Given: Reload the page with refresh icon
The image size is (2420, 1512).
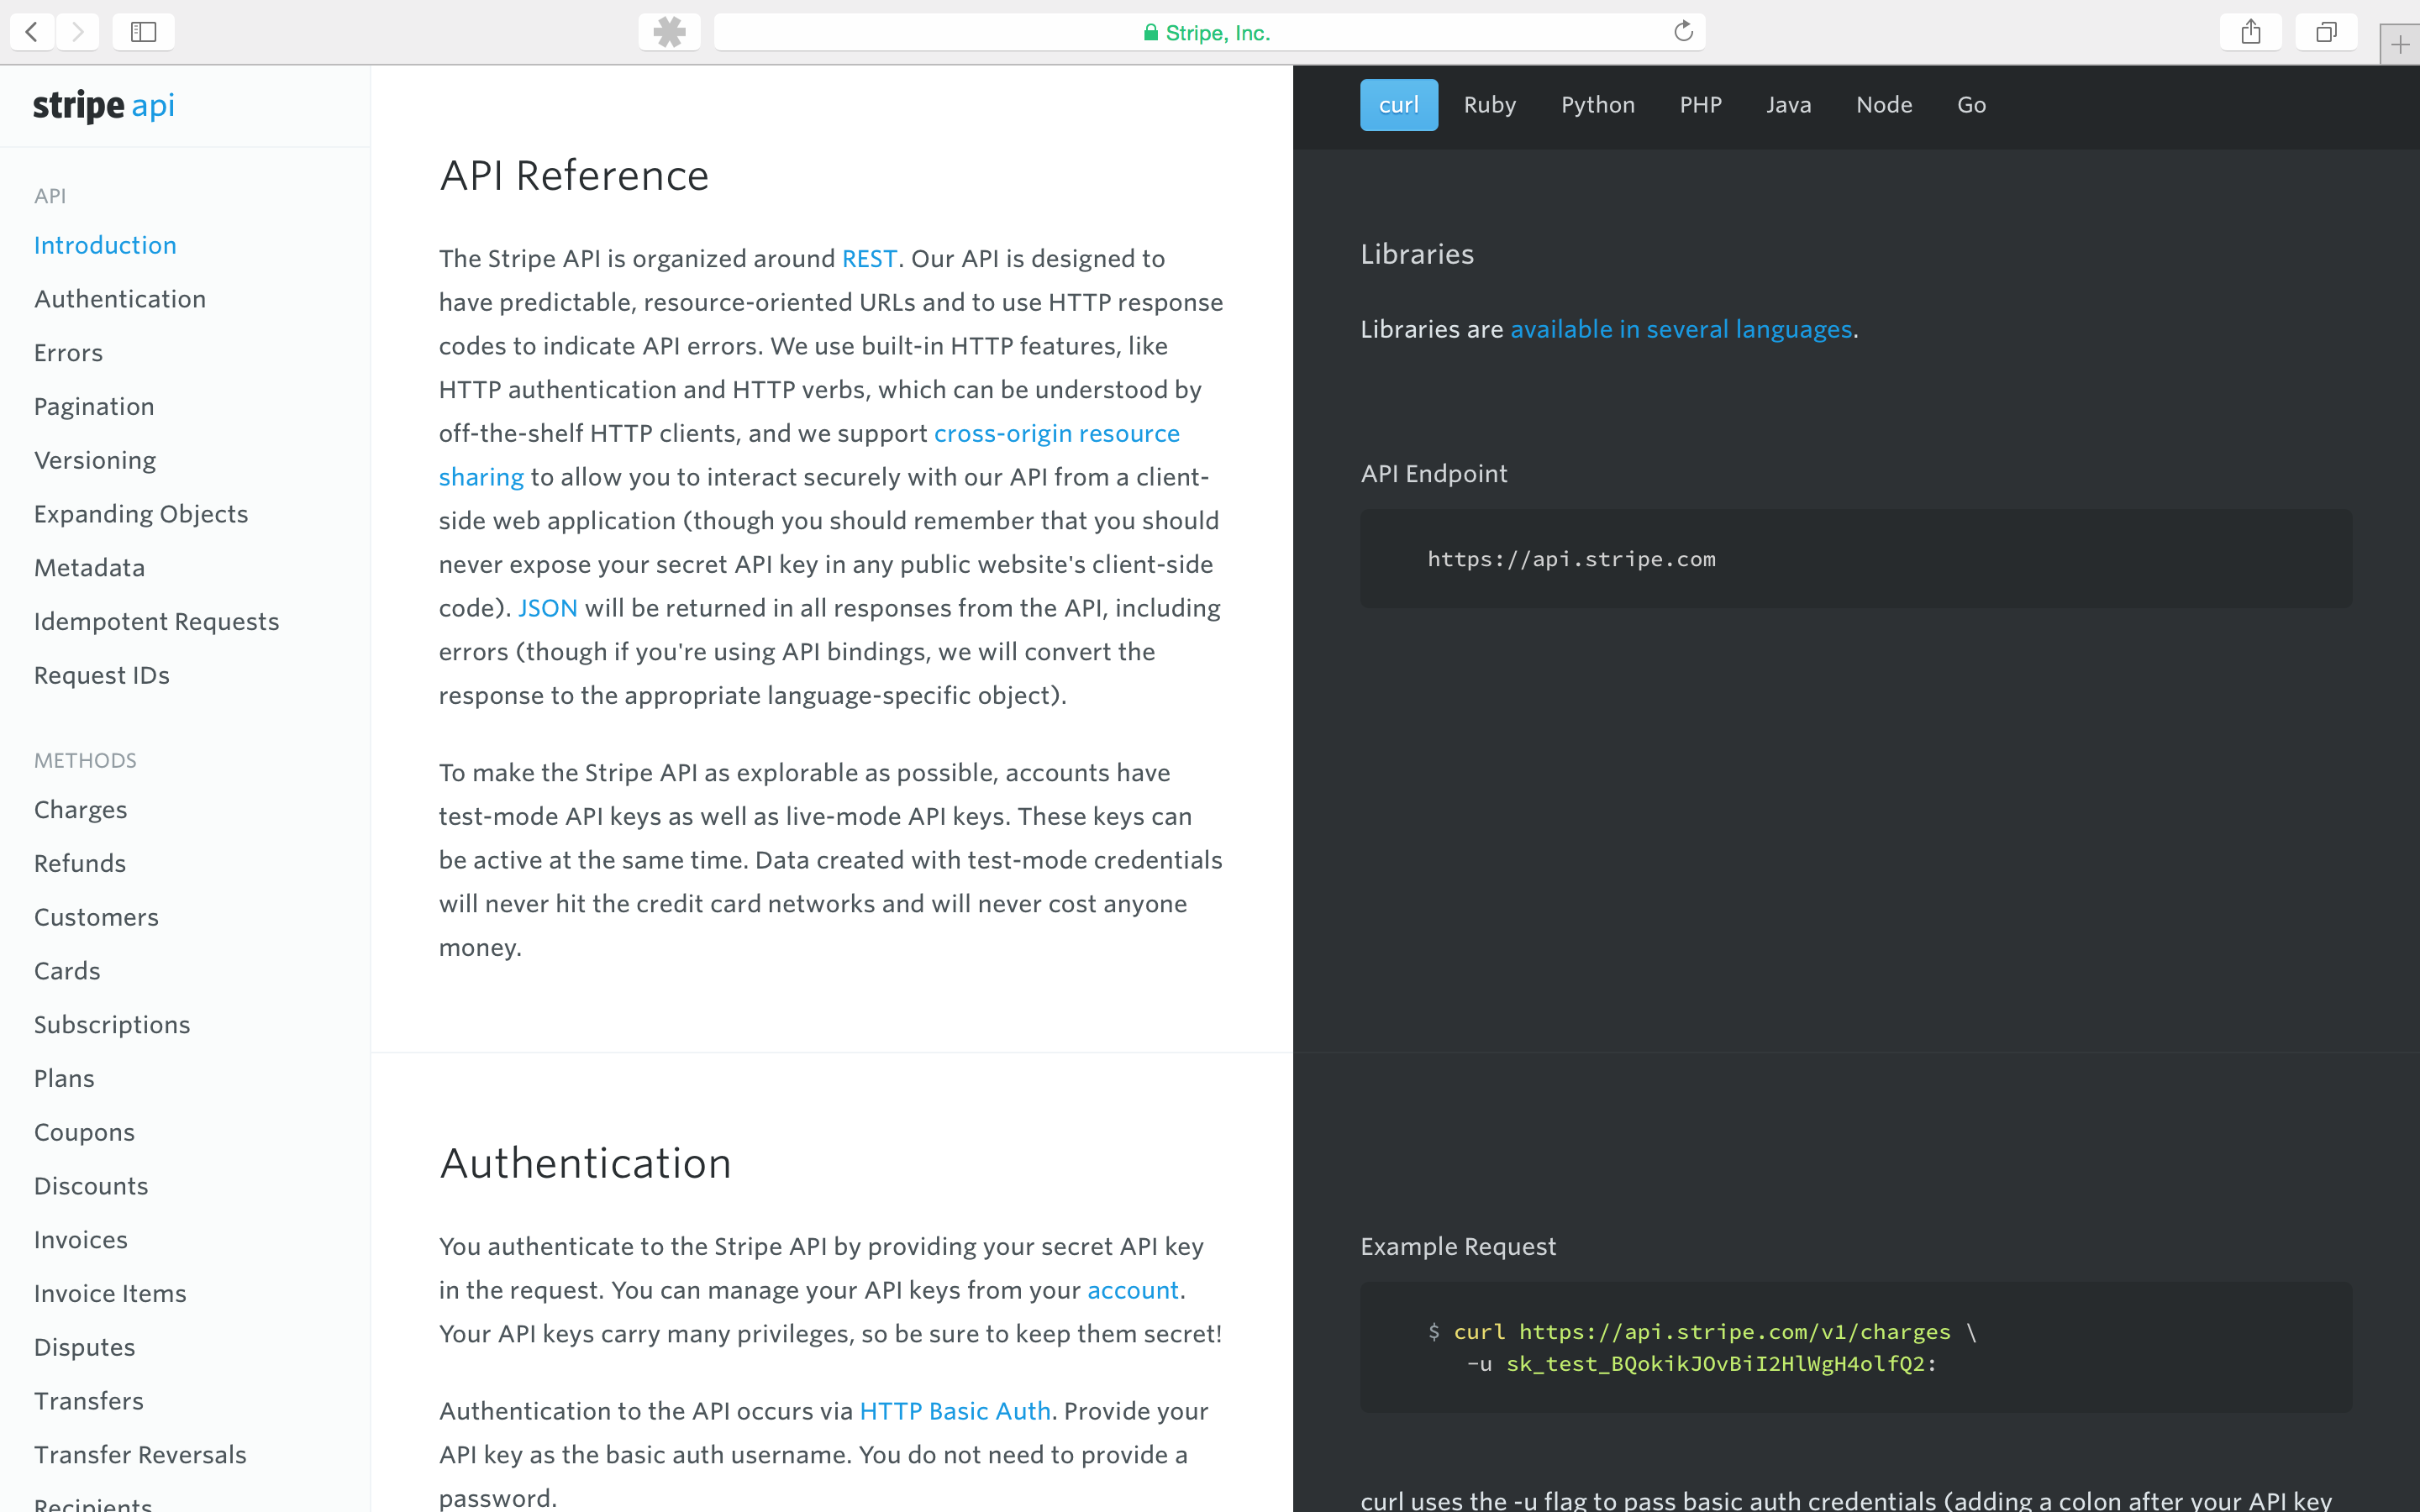Looking at the screenshot, I should click(1683, 32).
